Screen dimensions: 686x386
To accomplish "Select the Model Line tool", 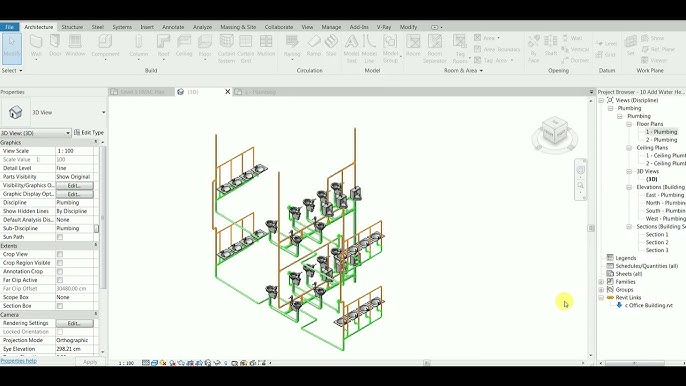I will 369,48.
